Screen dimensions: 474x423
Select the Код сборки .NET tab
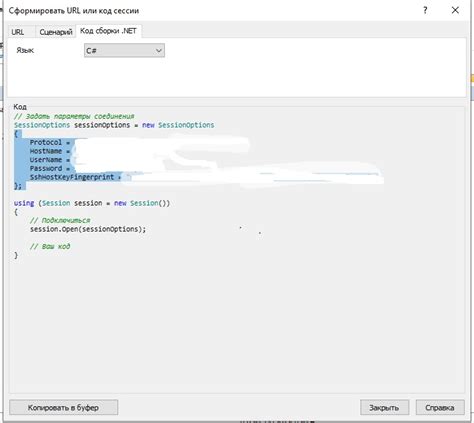tap(108, 31)
